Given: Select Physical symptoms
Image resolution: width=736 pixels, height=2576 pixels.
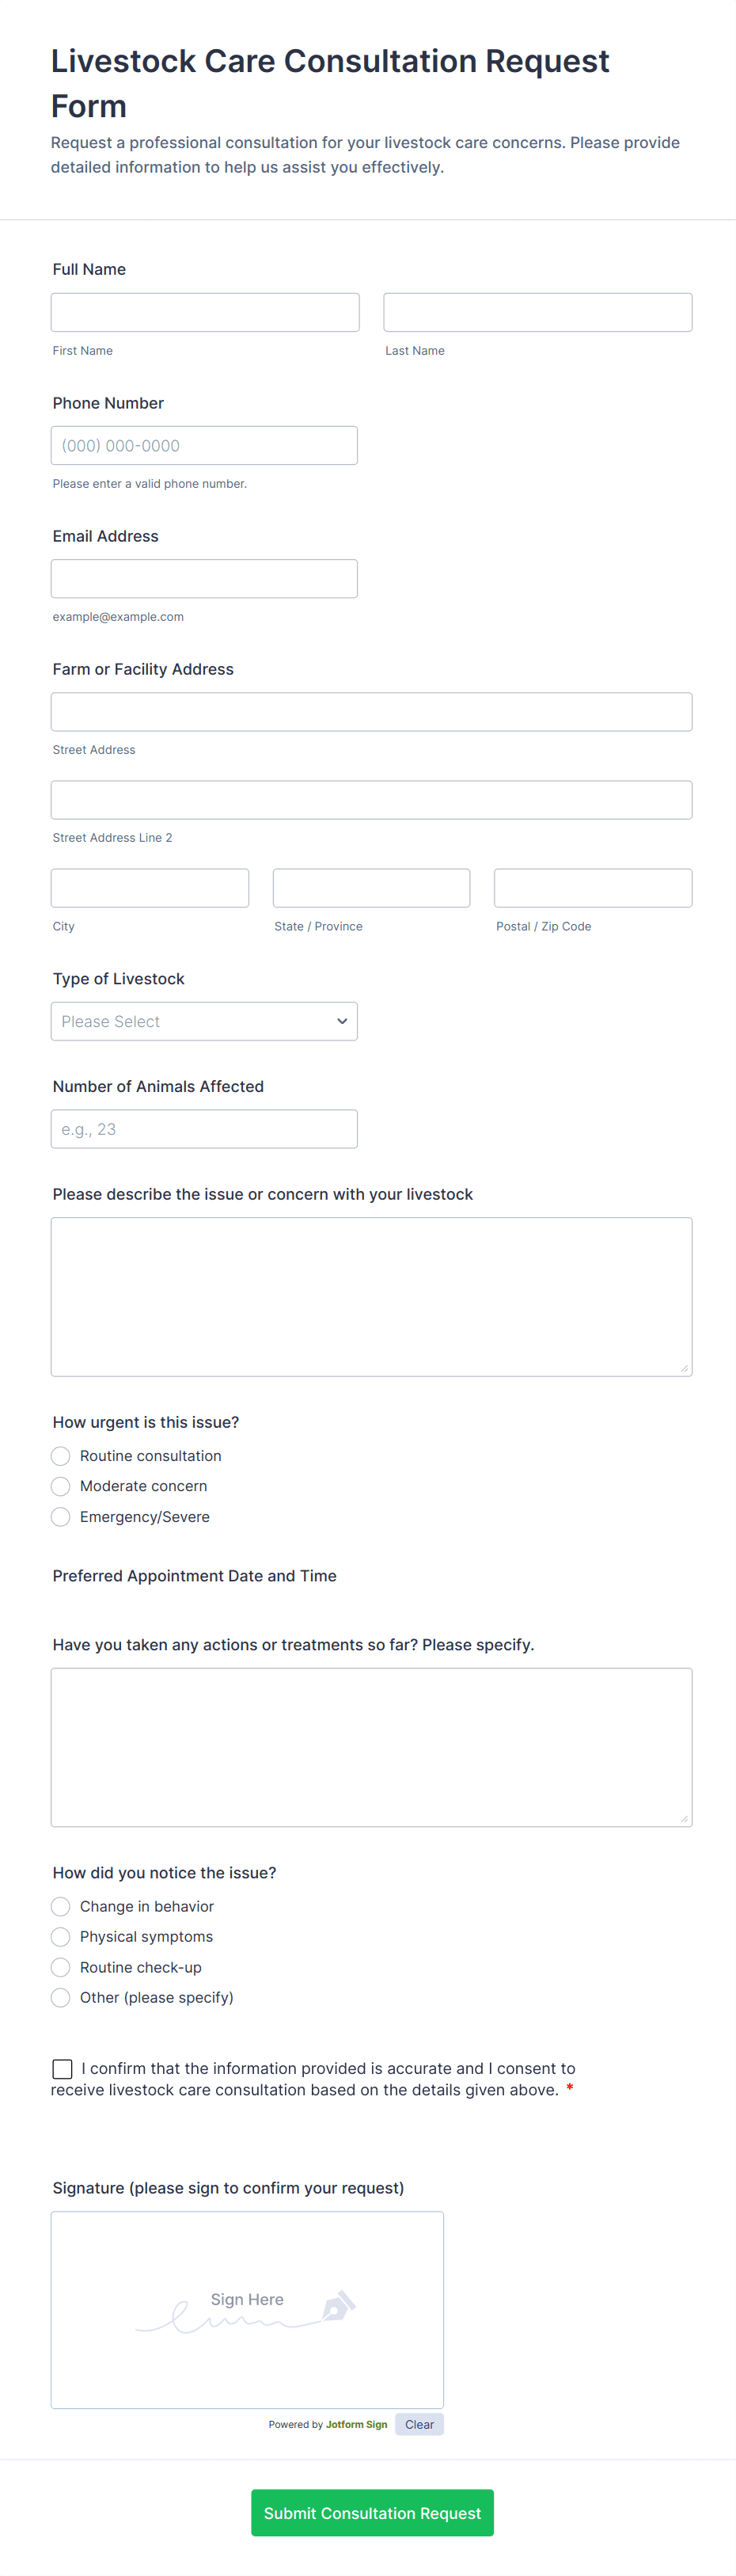Looking at the screenshot, I should click(x=60, y=1937).
